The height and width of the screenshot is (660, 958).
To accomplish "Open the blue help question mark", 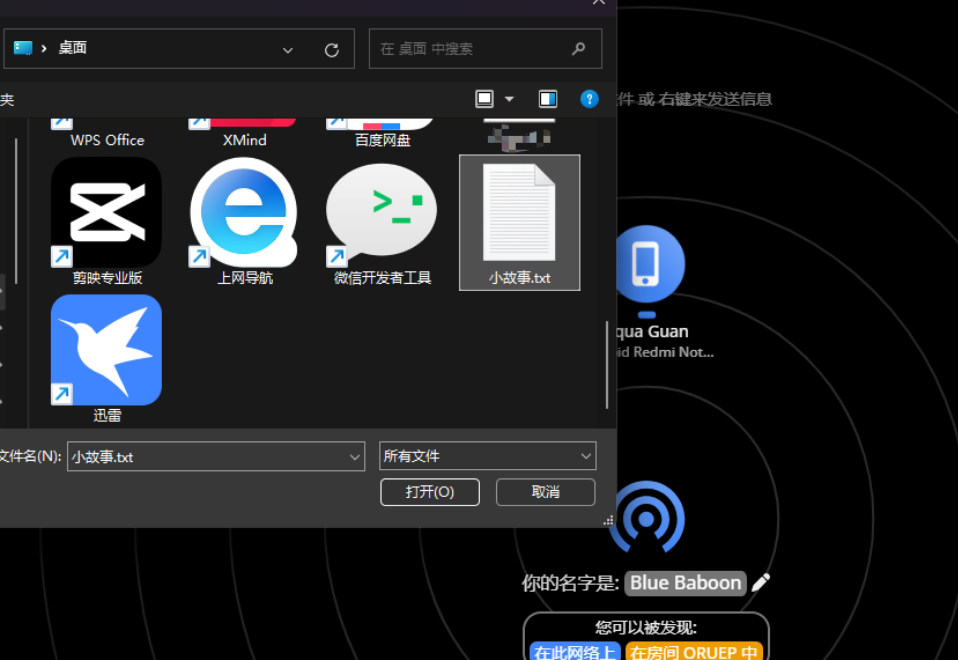I will (589, 99).
